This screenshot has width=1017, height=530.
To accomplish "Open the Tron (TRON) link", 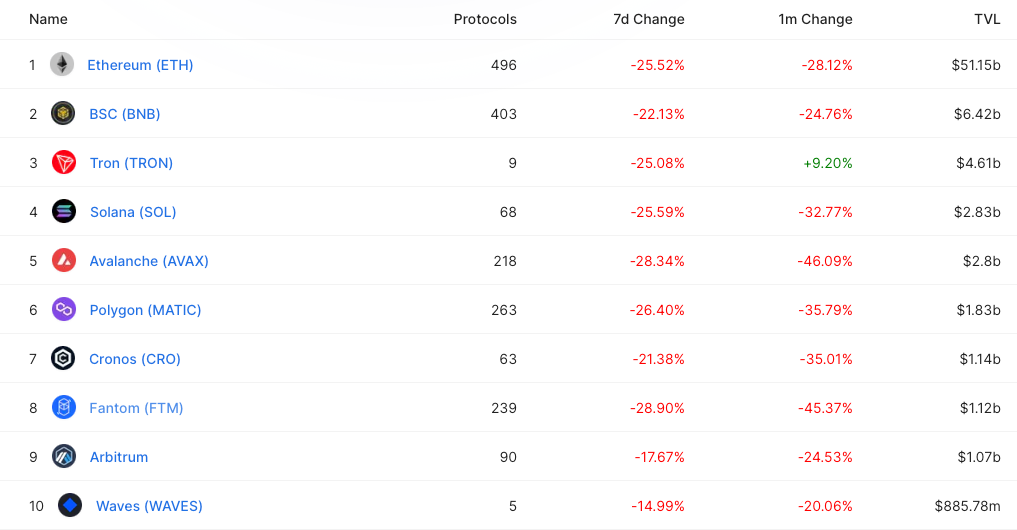I will [131, 163].
